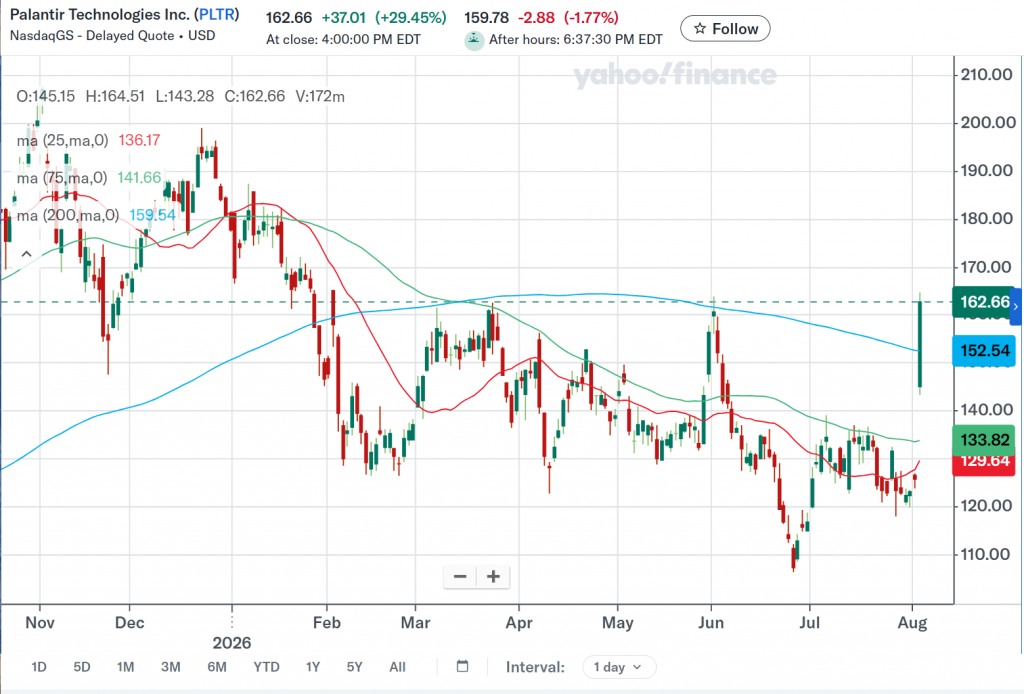Select the 1D time range
The image size is (1024, 694).
pos(39,667)
